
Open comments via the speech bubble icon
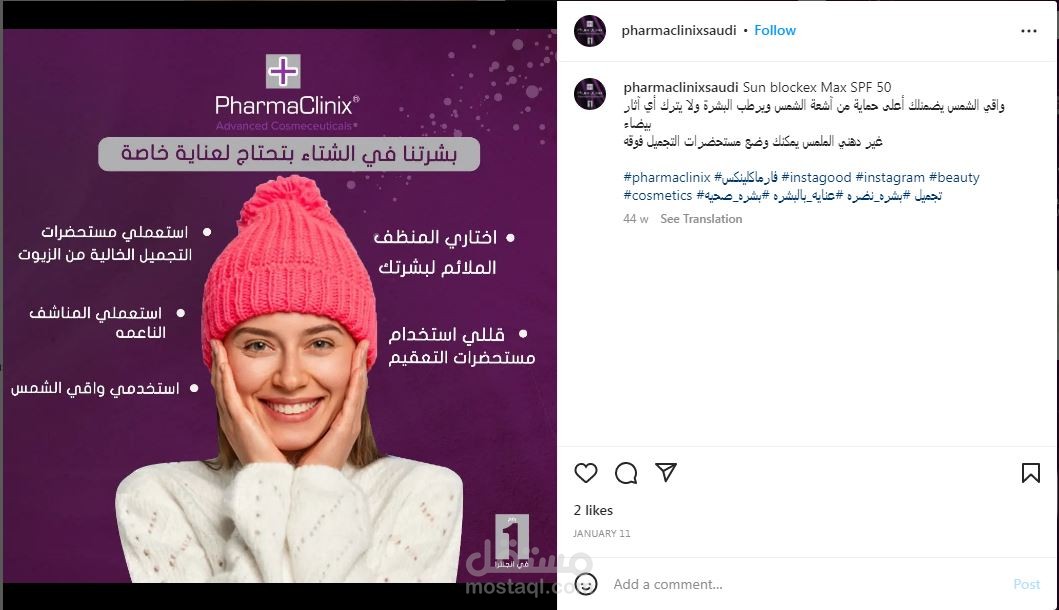(x=626, y=473)
